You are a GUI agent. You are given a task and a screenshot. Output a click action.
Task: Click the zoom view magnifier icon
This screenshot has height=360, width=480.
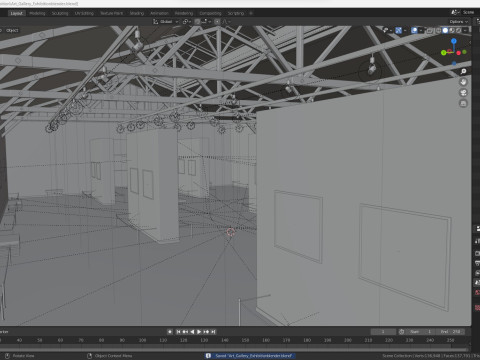[x=463, y=71]
